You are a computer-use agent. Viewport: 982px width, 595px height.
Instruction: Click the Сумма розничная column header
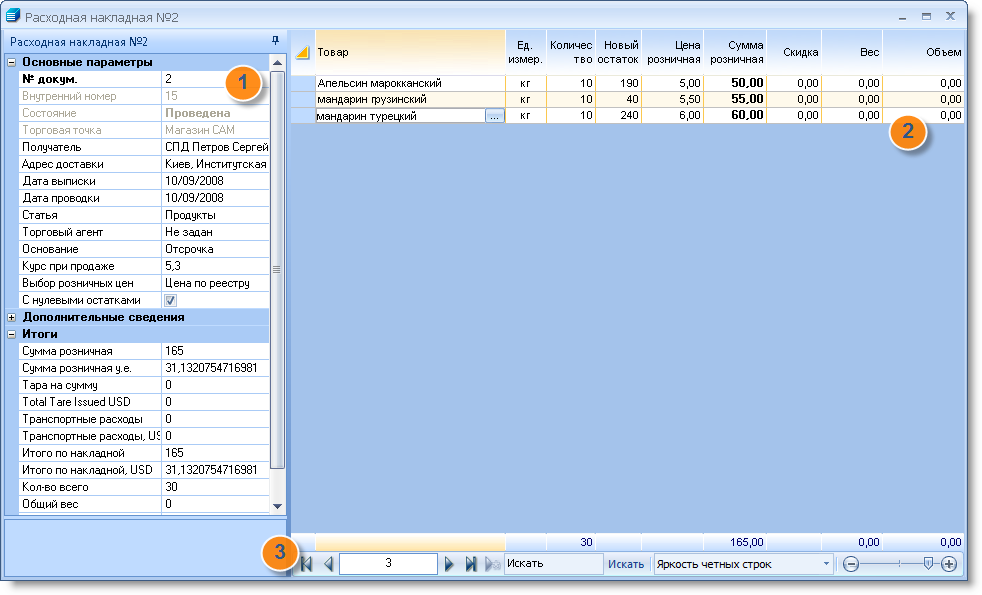(x=735, y=53)
